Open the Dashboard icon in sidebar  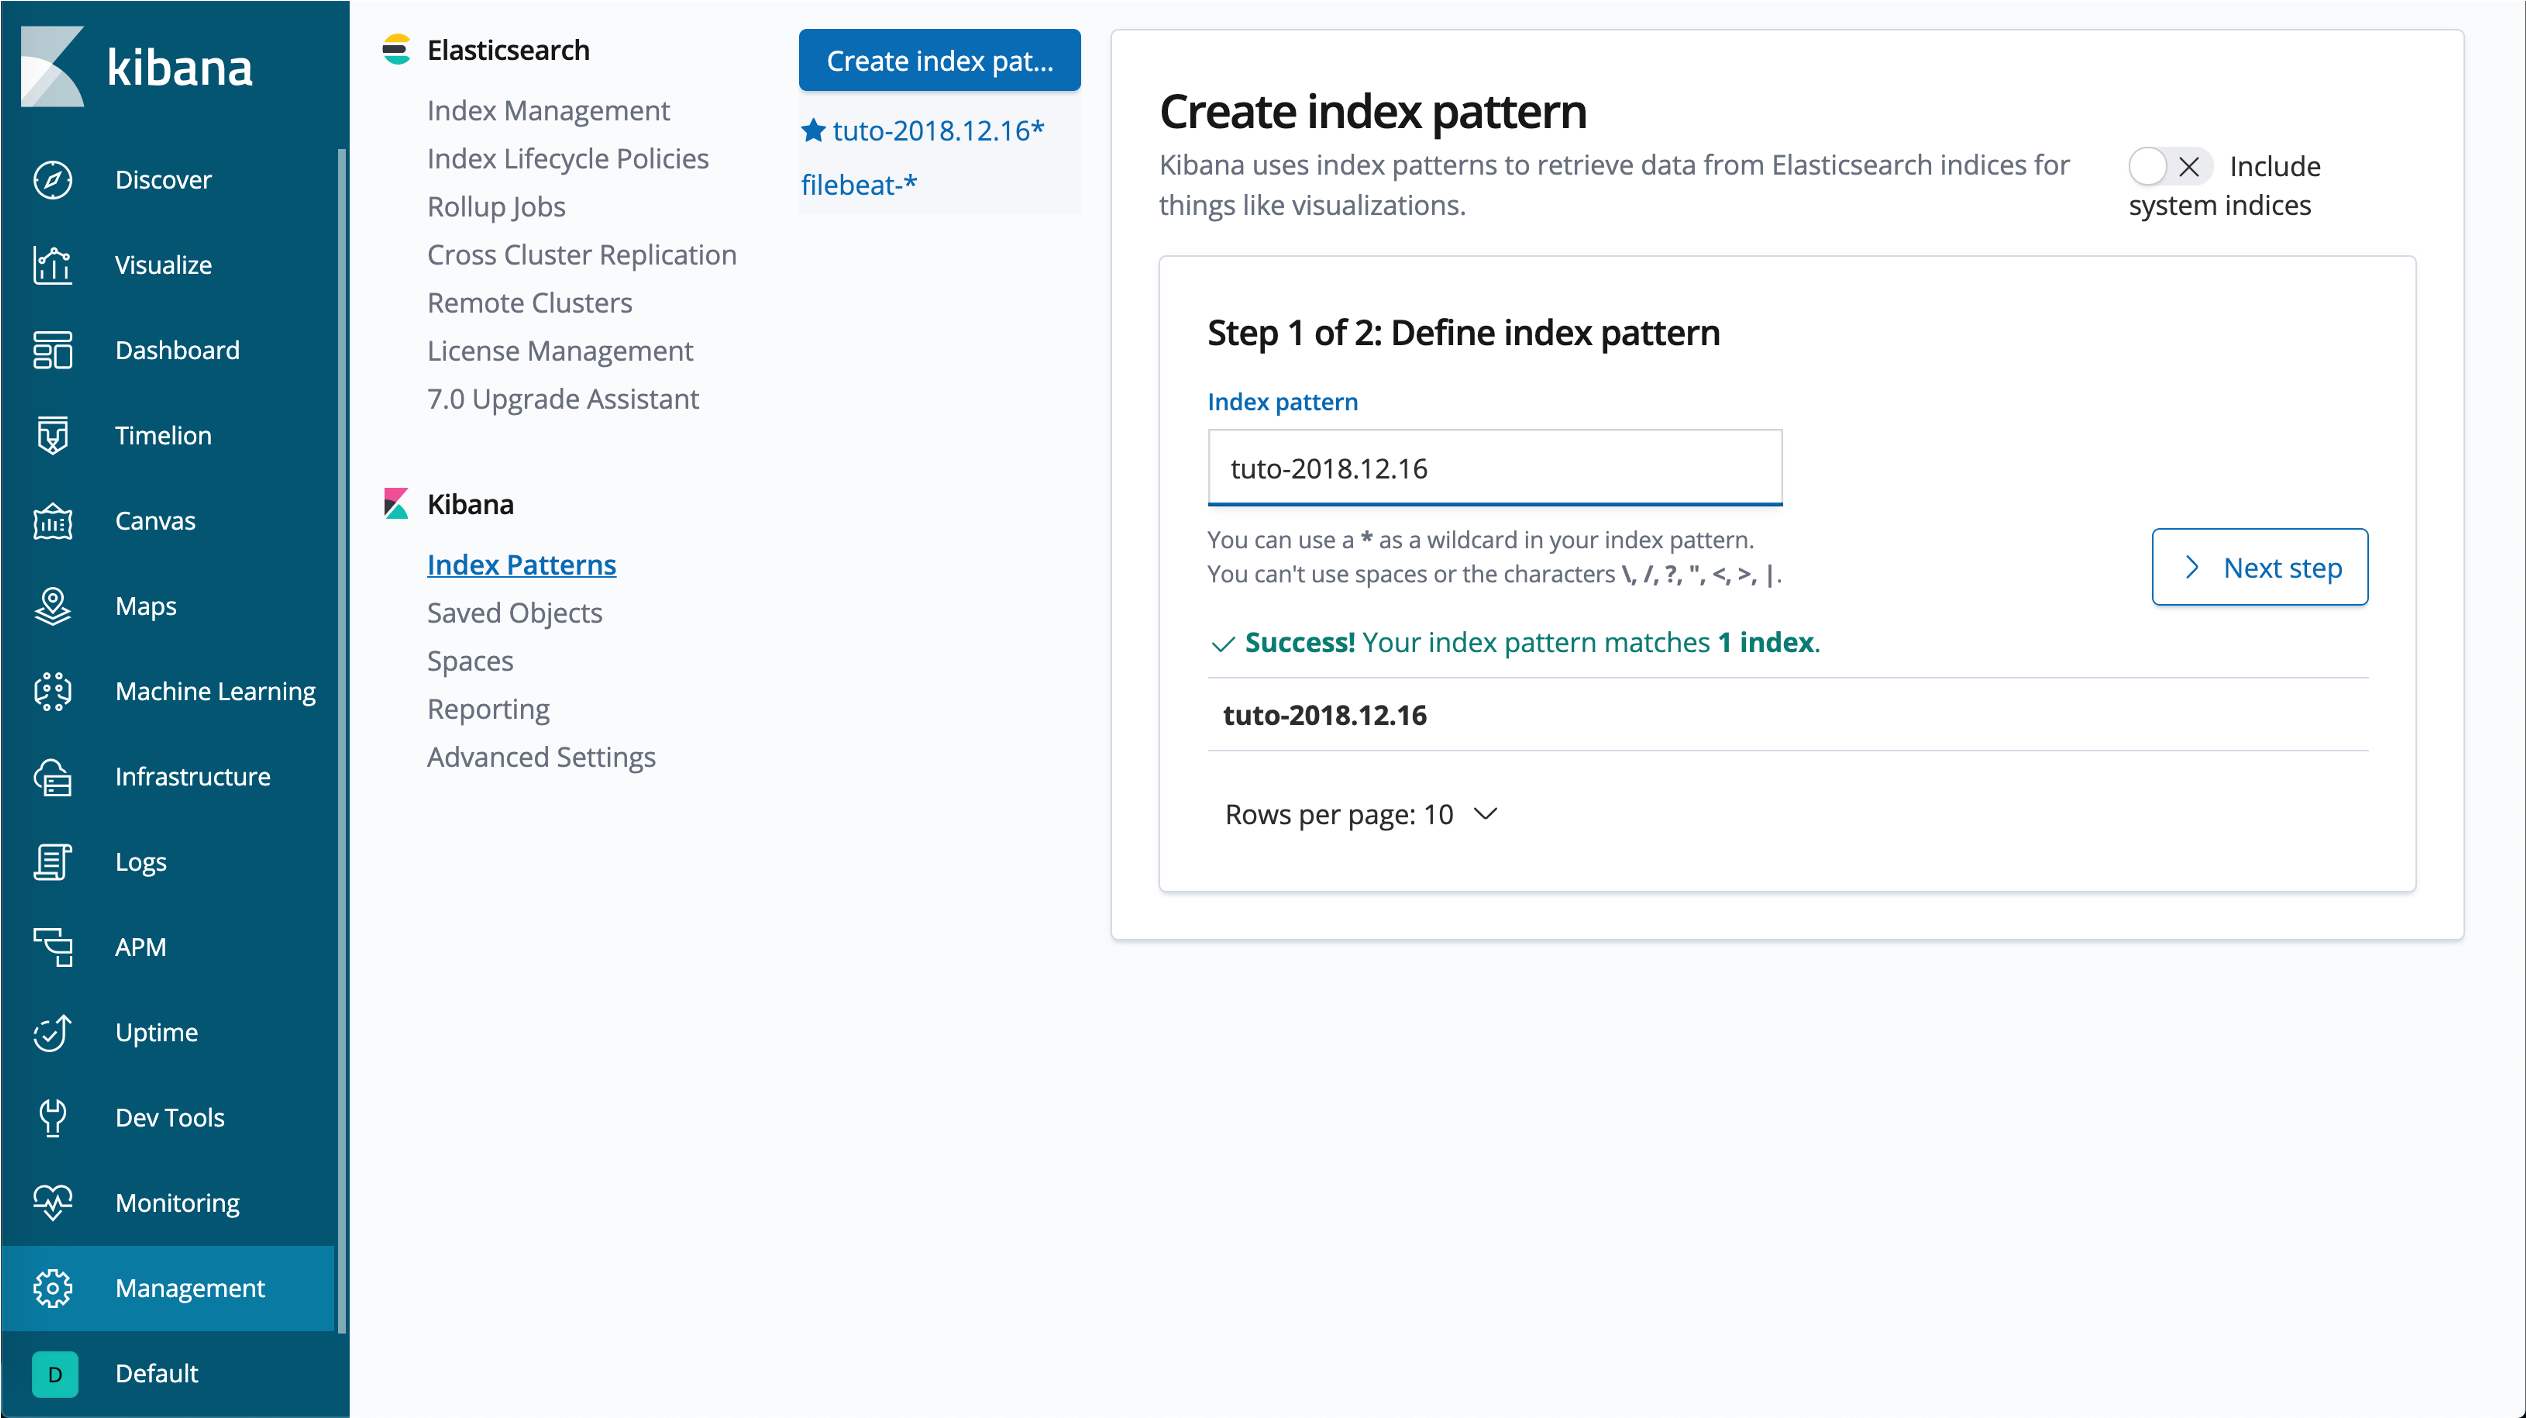tap(52, 350)
